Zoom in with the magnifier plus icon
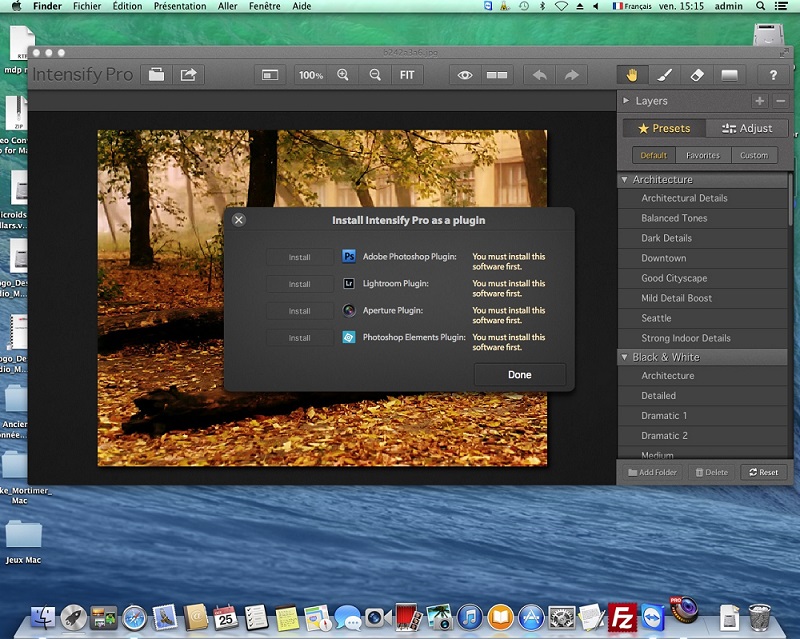 pyautogui.click(x=343, y=75)
